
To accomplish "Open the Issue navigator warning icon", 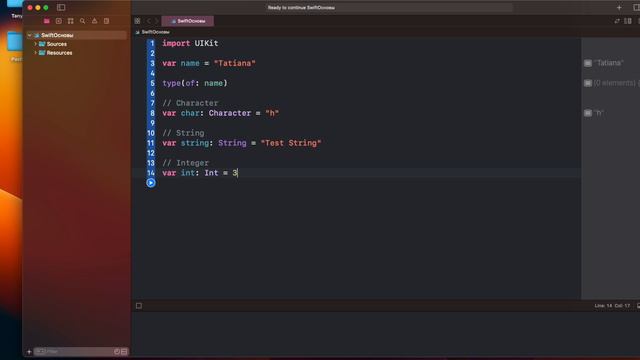I will [x=95, y=21].
